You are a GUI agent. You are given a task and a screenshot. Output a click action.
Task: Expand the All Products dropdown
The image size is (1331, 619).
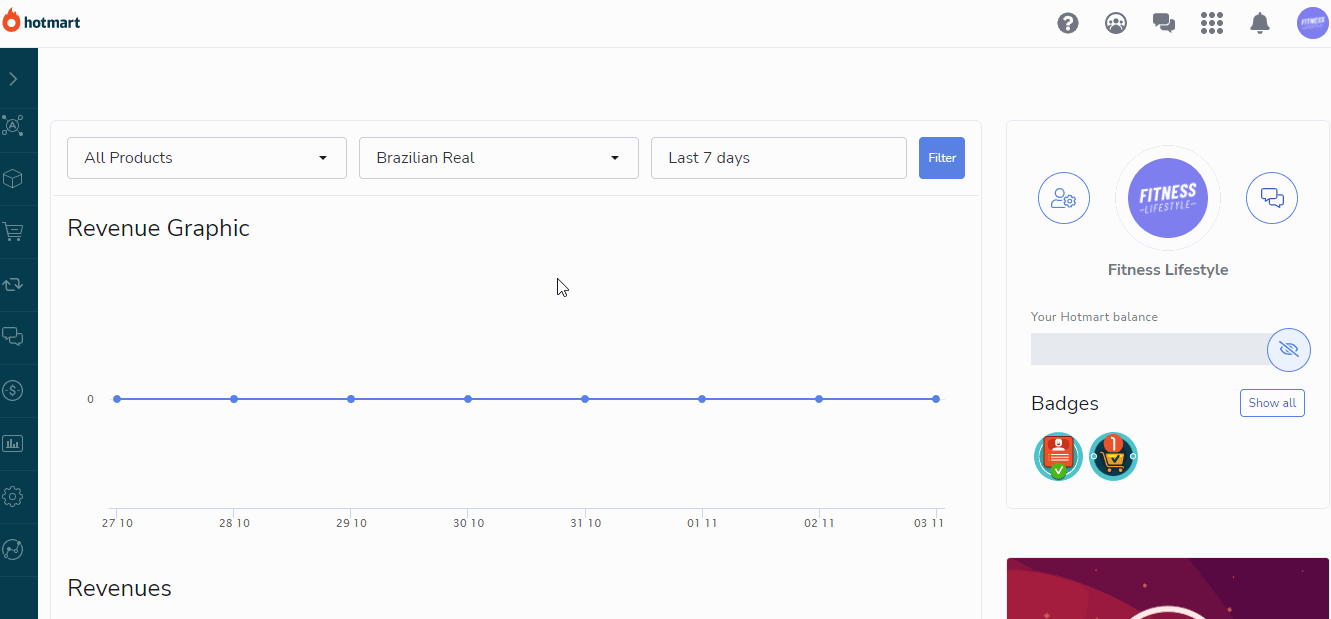coord(207,158)
